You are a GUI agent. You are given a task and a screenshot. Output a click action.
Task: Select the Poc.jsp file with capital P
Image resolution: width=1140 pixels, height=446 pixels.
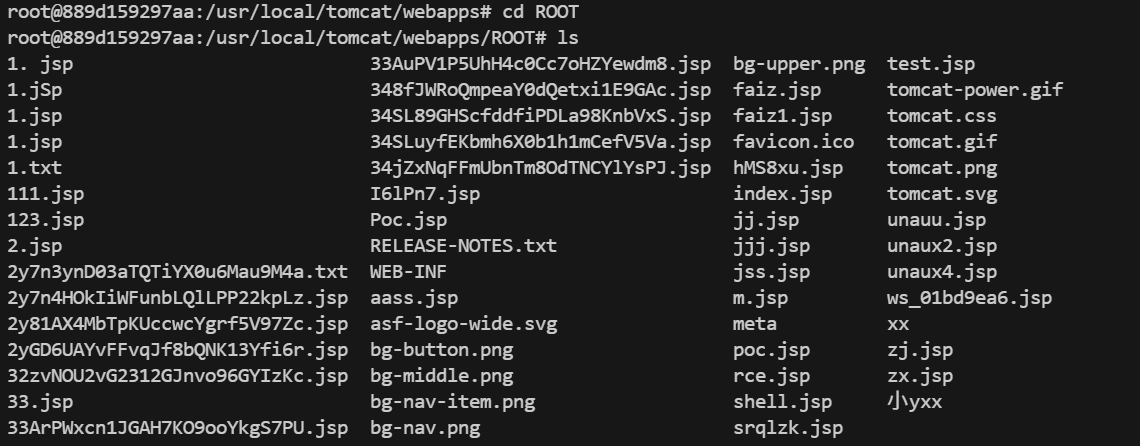[408, 220]
